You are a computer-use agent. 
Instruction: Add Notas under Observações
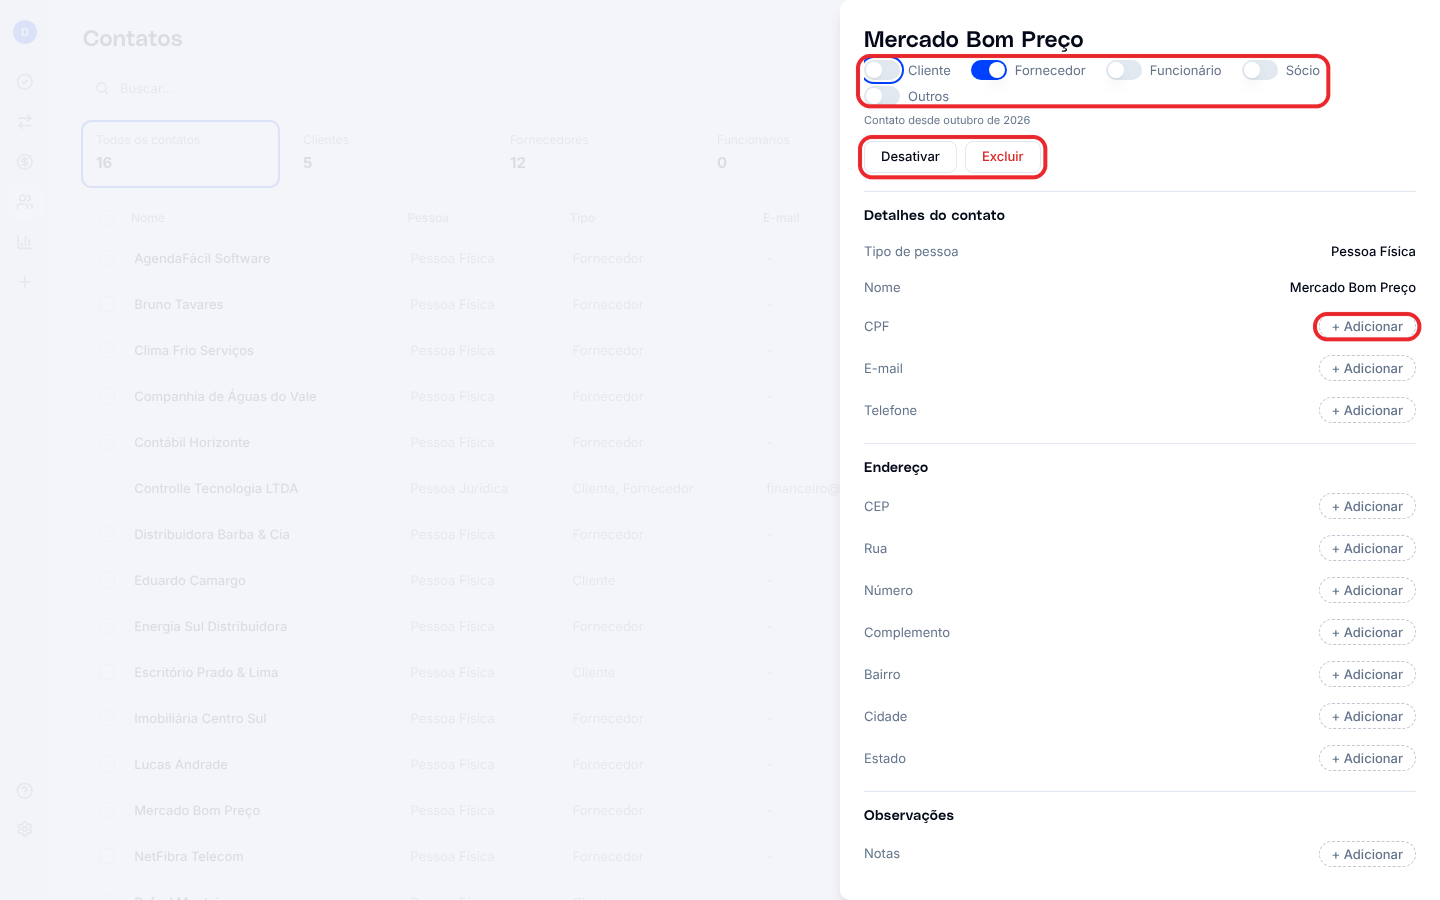coord(1367,855)
